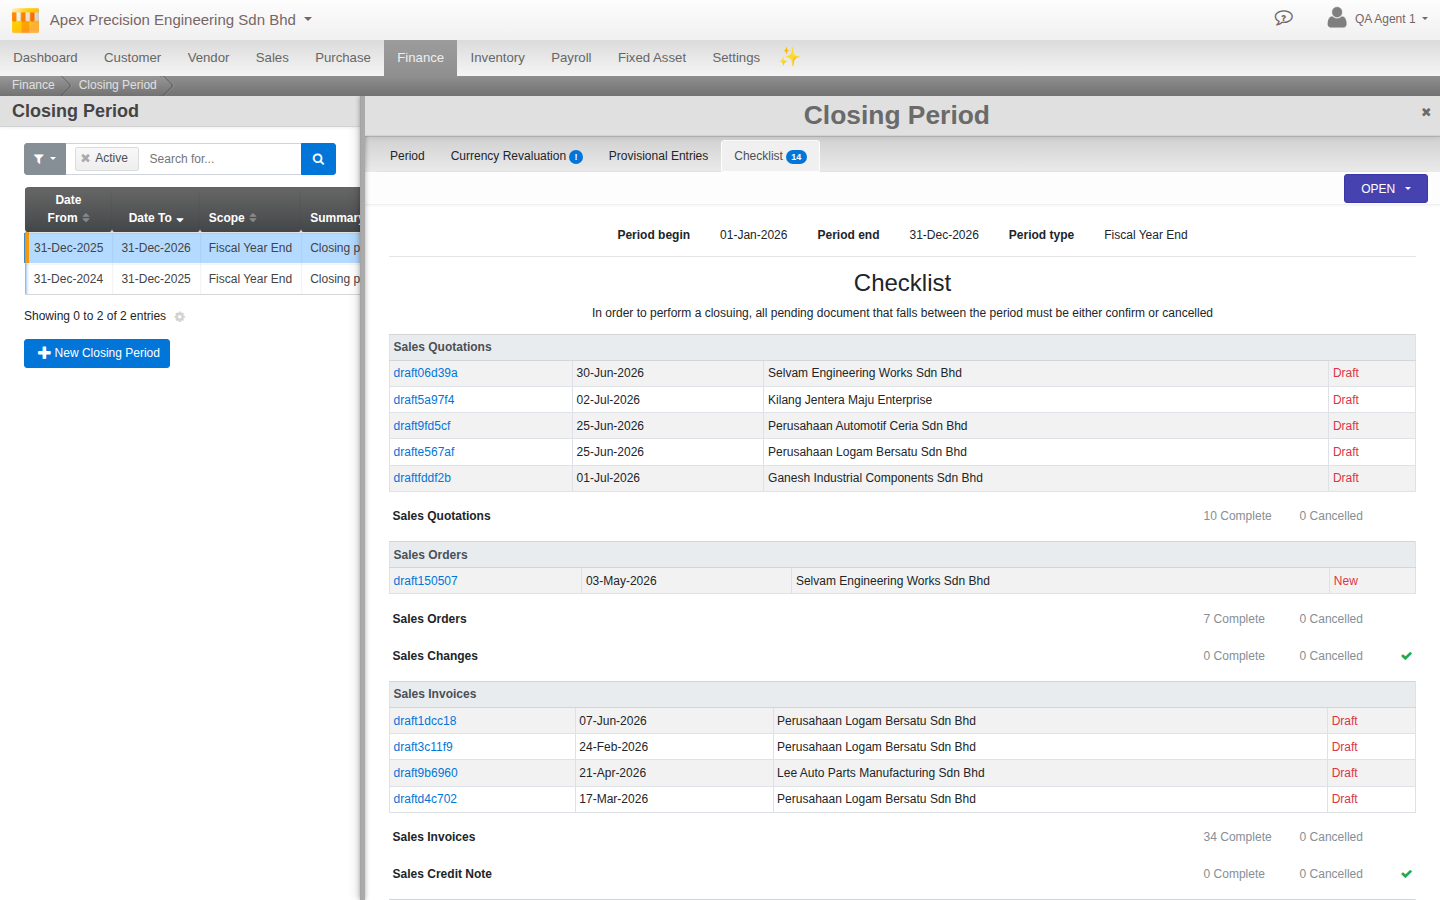The image size is (1440, 900).
Task: Sort by Date From column
Action: click(x=68, y=209)
